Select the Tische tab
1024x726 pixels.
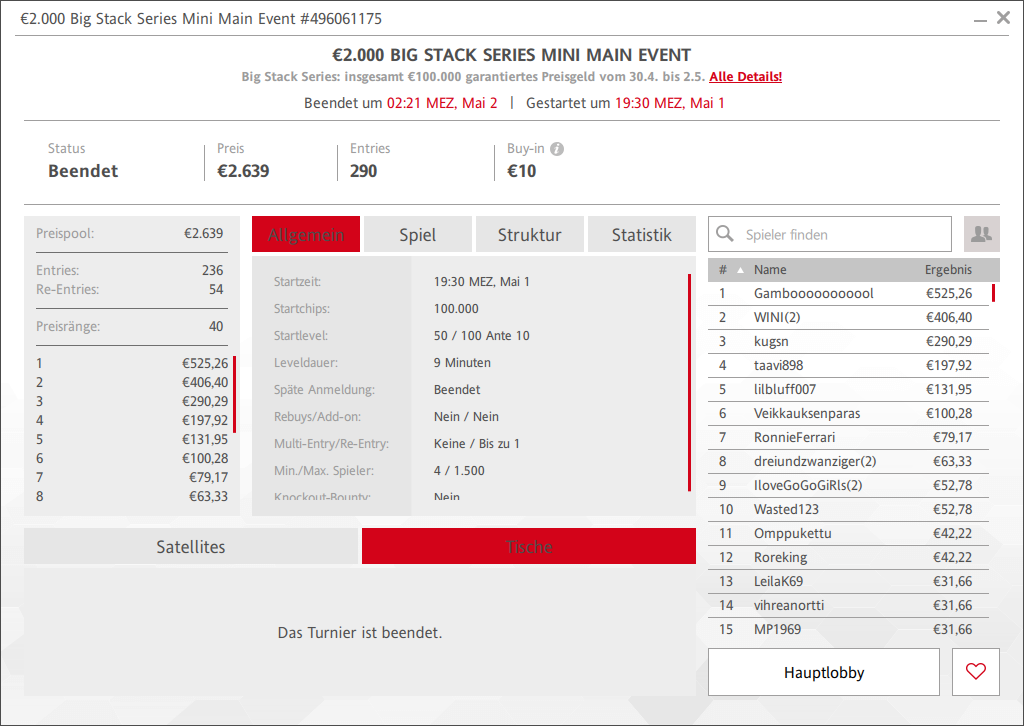pos(529,546)
